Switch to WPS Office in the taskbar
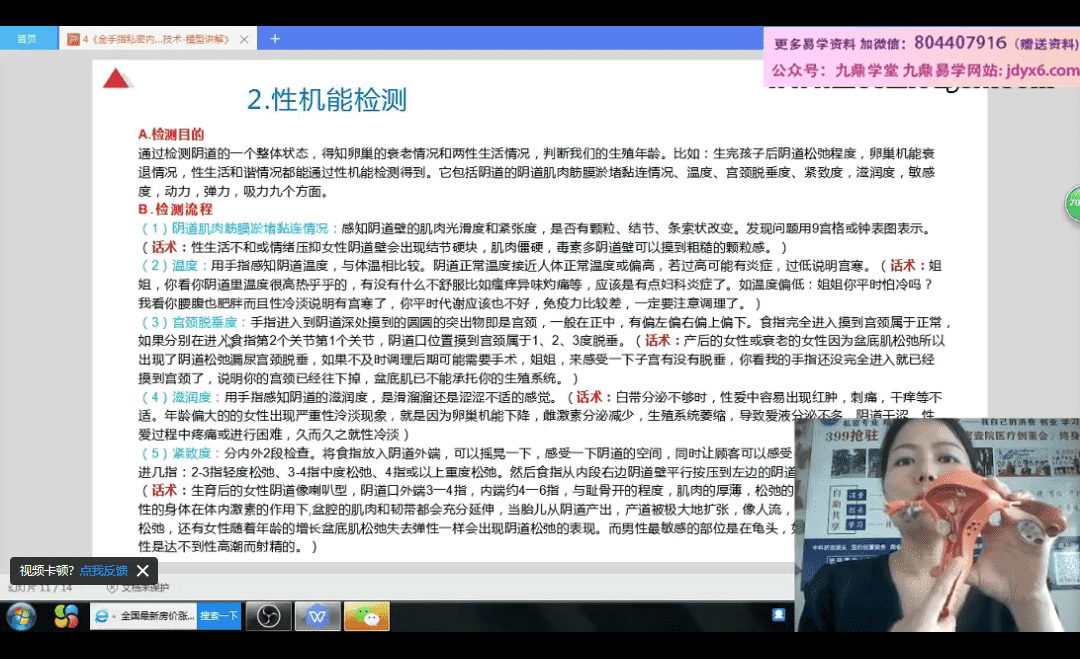 [x=317, y=616]
